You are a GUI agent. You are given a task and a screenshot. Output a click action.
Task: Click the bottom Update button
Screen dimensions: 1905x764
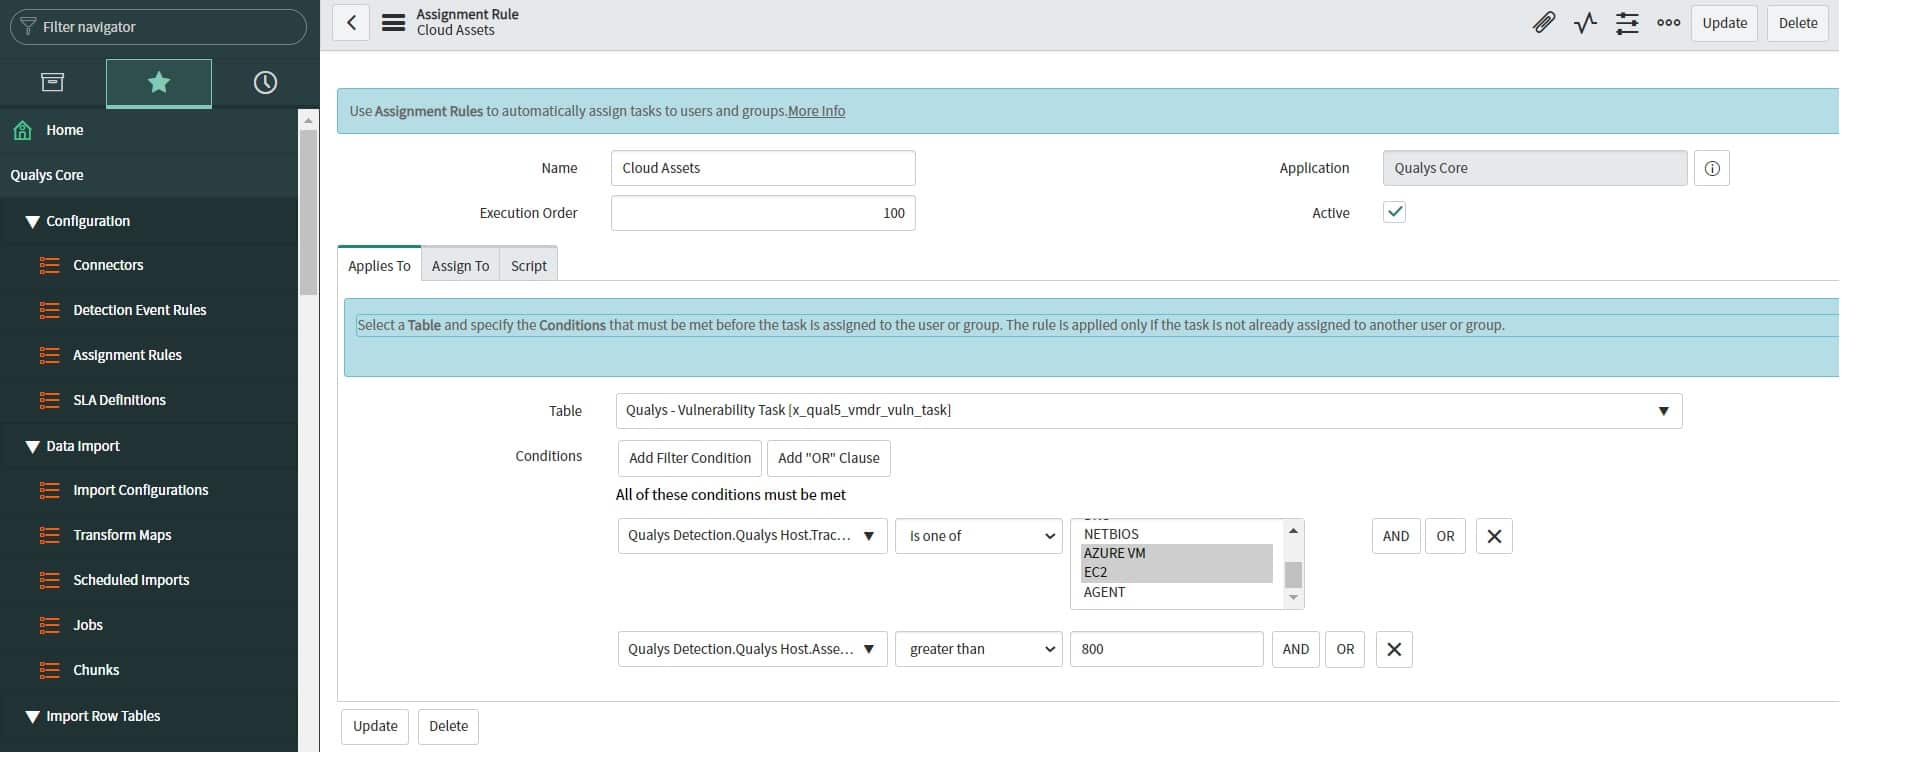[x=375, y=726]
